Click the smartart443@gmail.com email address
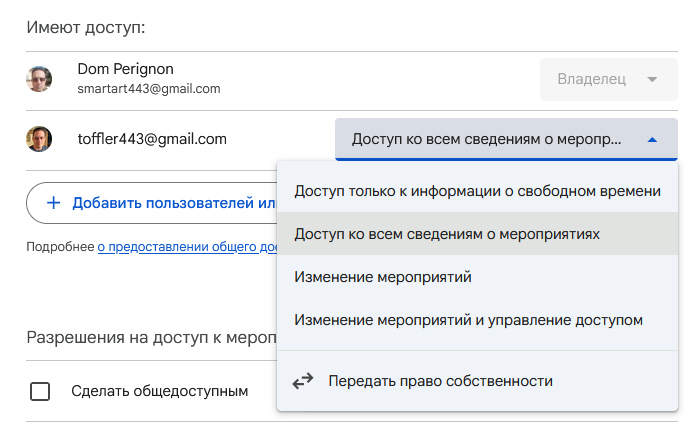Viewport: 689px width, 424px height. [x=148, y=89]
